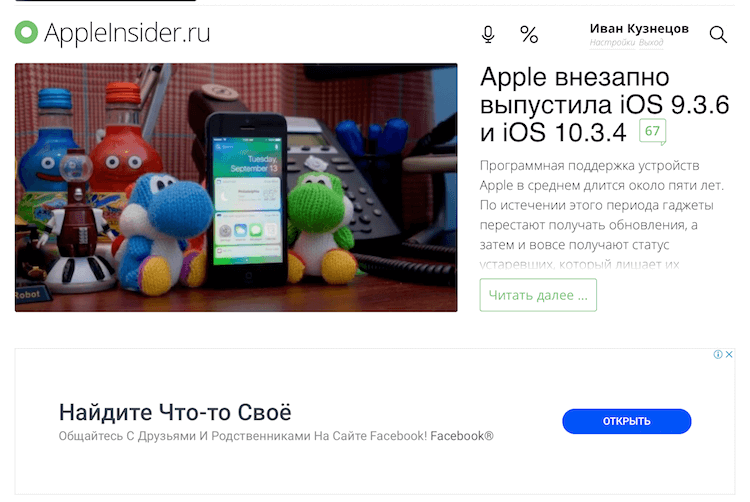Image resolution: width=750 pixels, height=502 pixels.
Task: Click the AppleInsider.ru site title
Action: tap(127, 33)
